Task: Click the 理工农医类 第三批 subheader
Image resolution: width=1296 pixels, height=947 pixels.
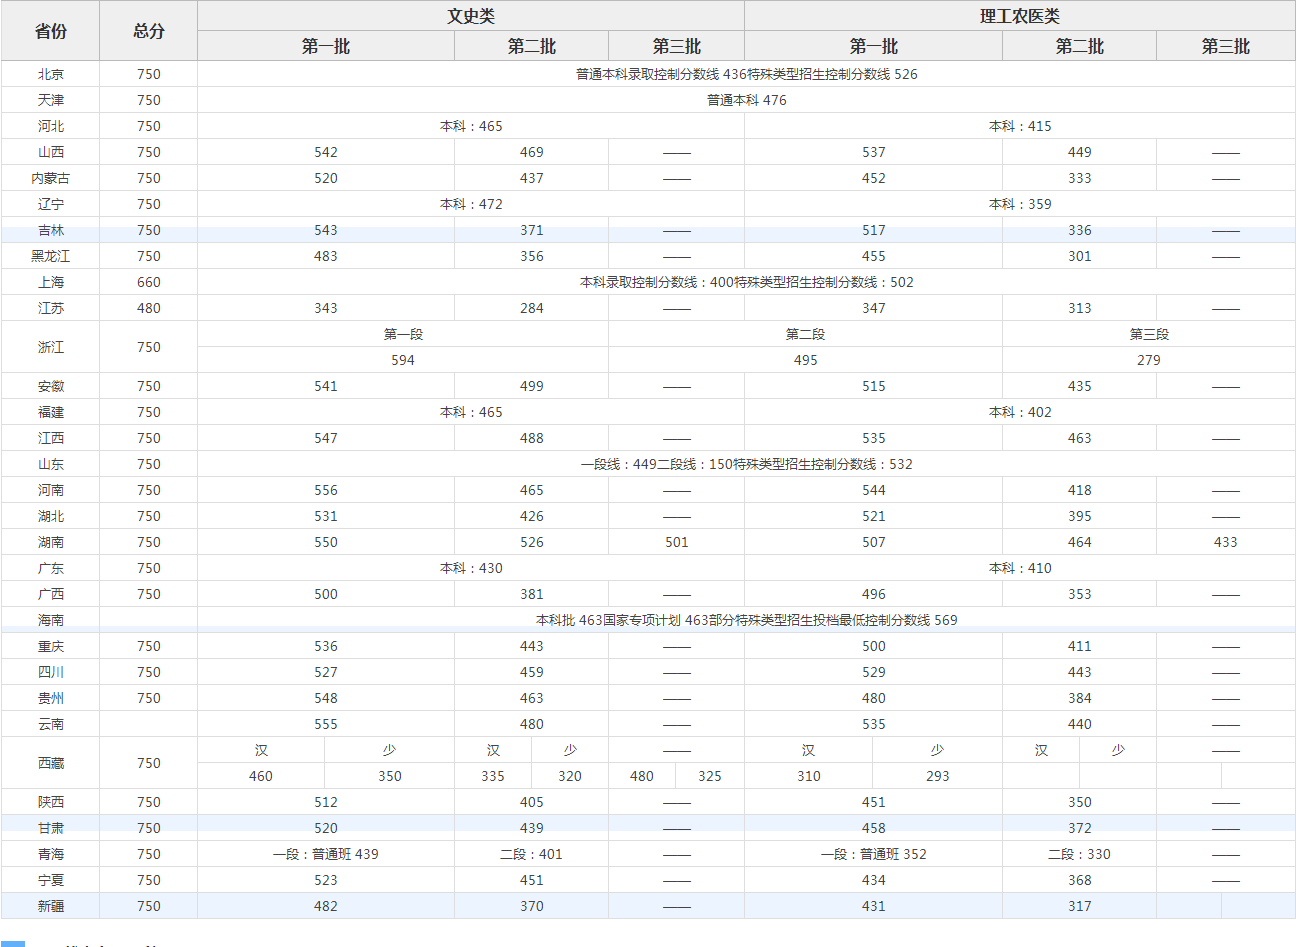Action: point(1226,45)
